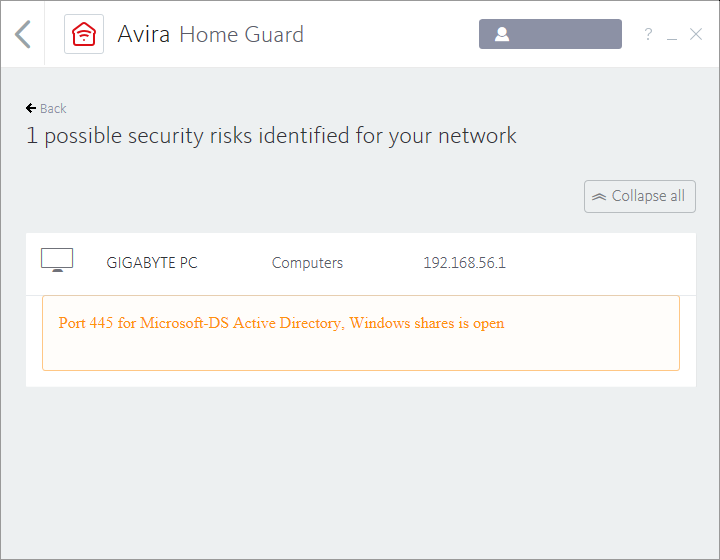This screenshot has height=560, width=720.
Task: Click the security risks identified heading
Action: click(271, 136)
